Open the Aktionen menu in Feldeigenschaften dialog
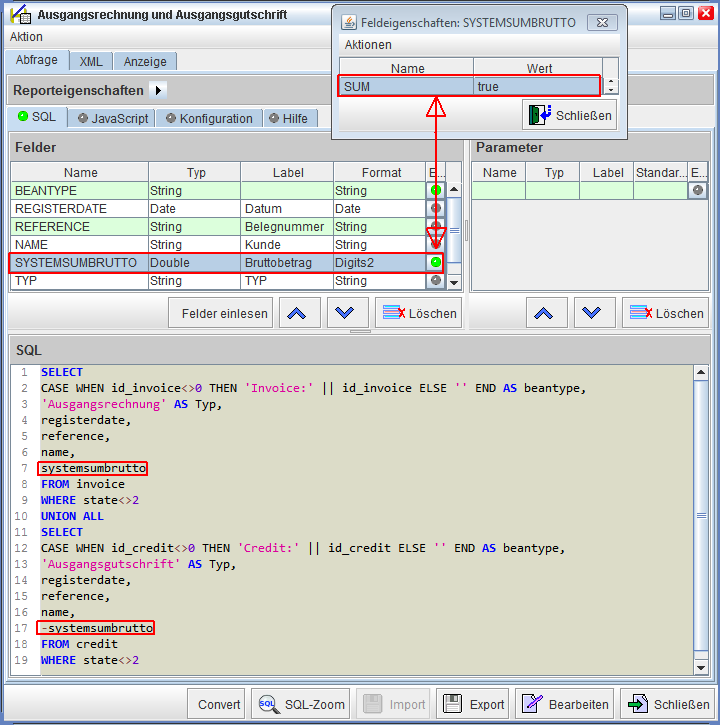The width and height of the screenshot is (720, 725). (368, 45)
